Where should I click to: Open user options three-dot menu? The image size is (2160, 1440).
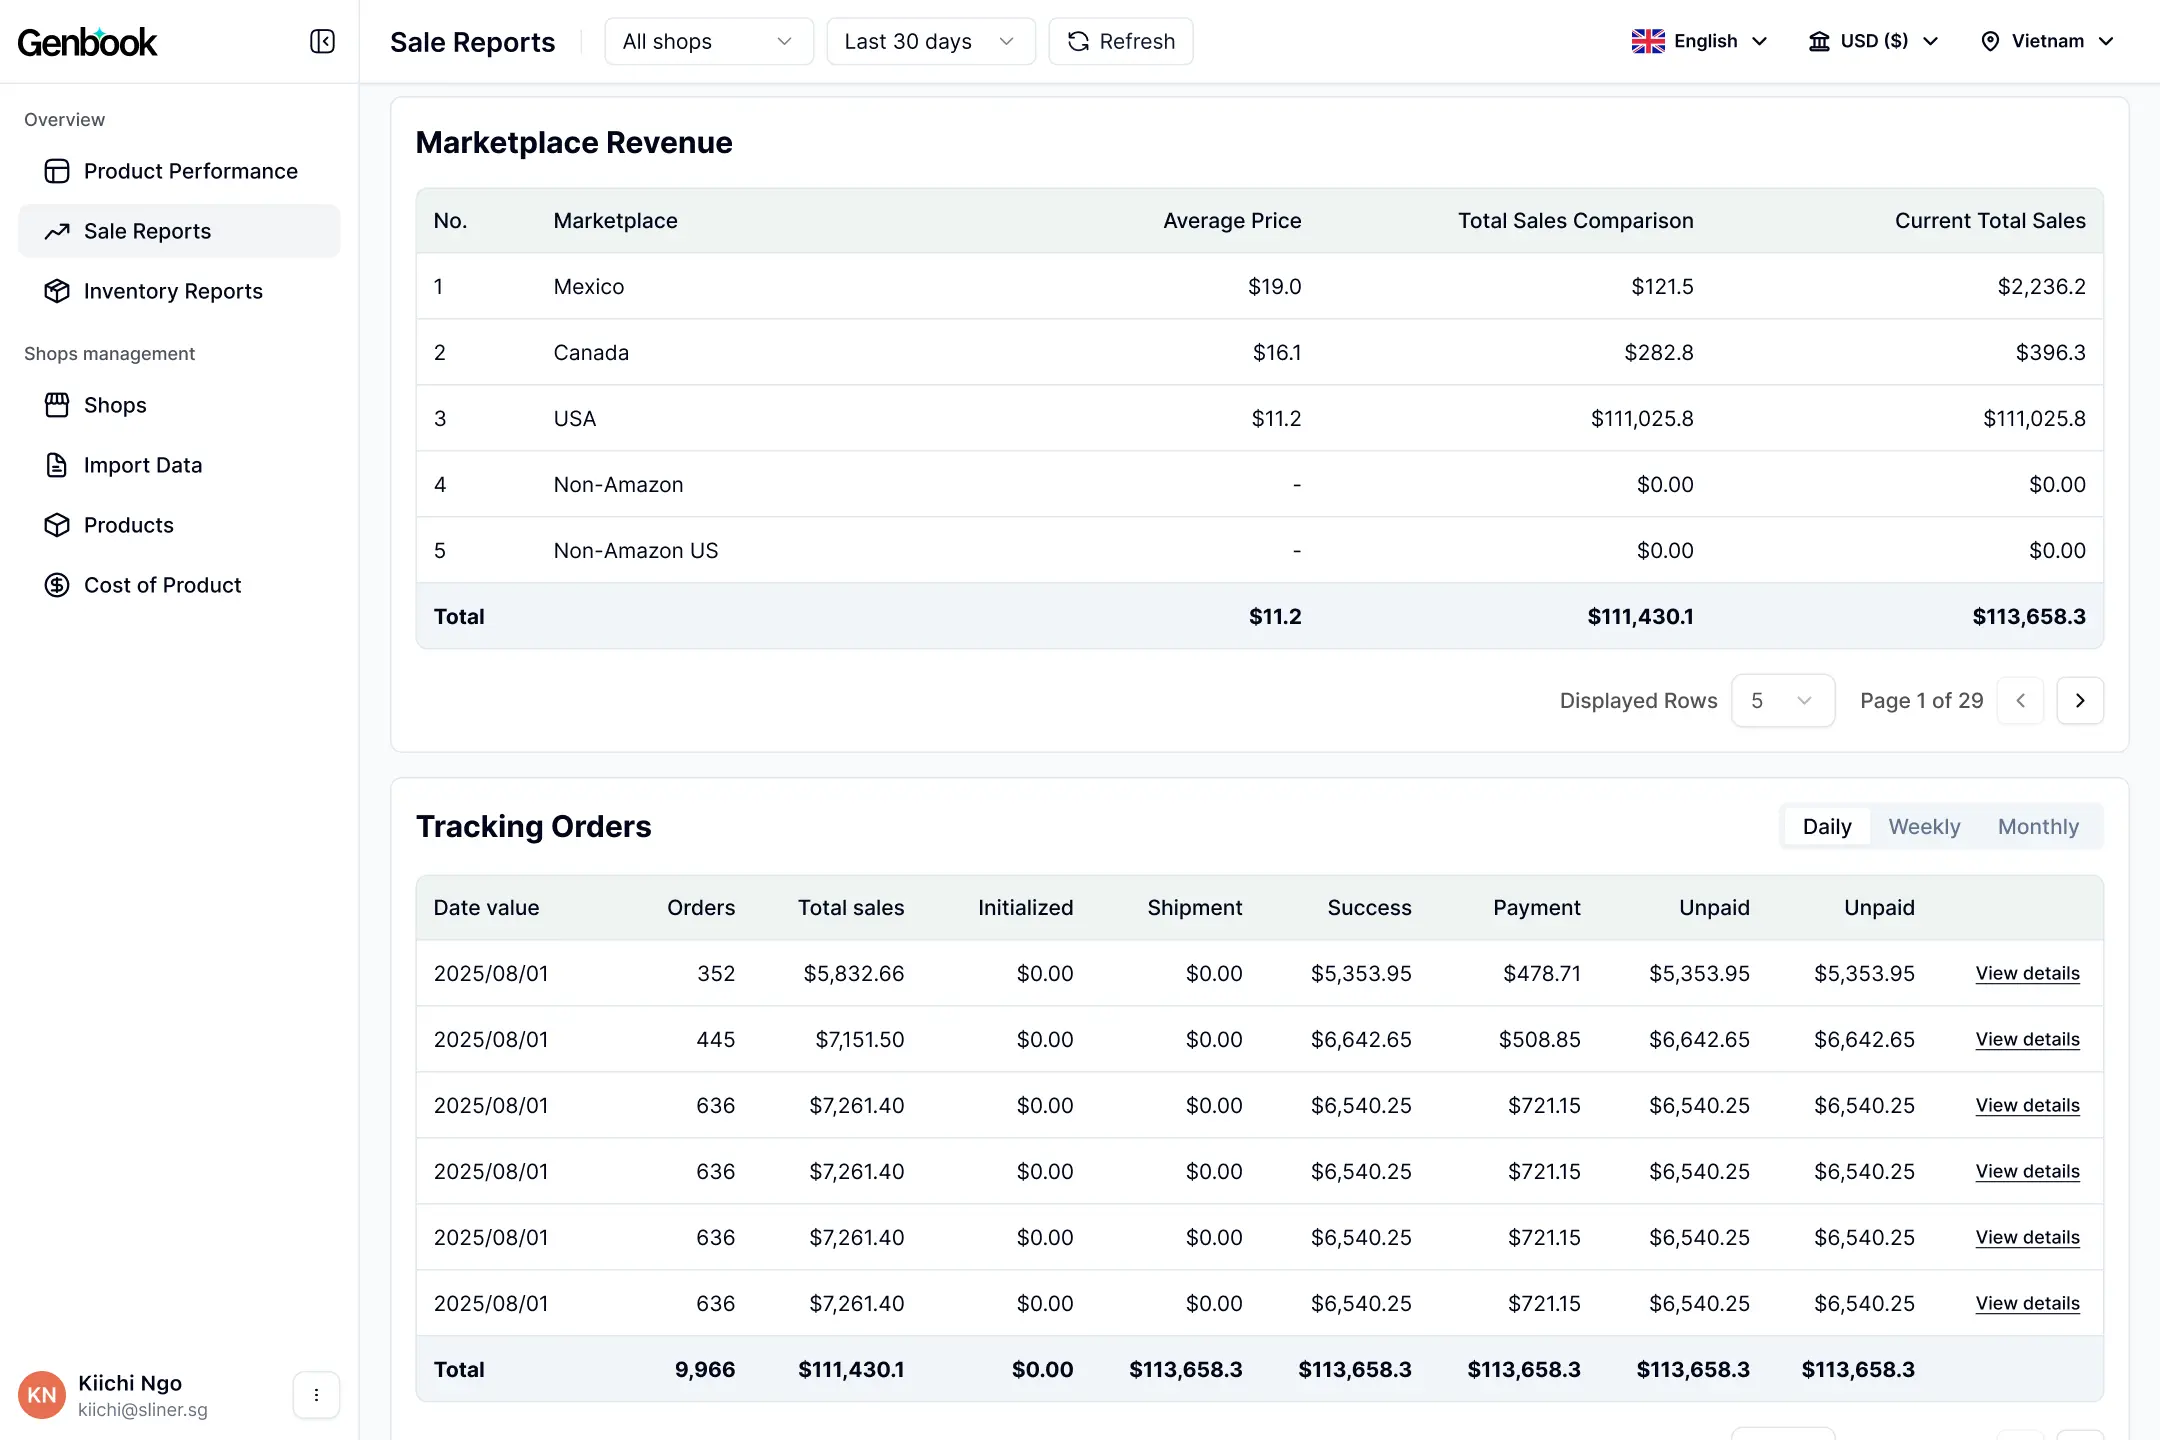(x=316, y=1395)
